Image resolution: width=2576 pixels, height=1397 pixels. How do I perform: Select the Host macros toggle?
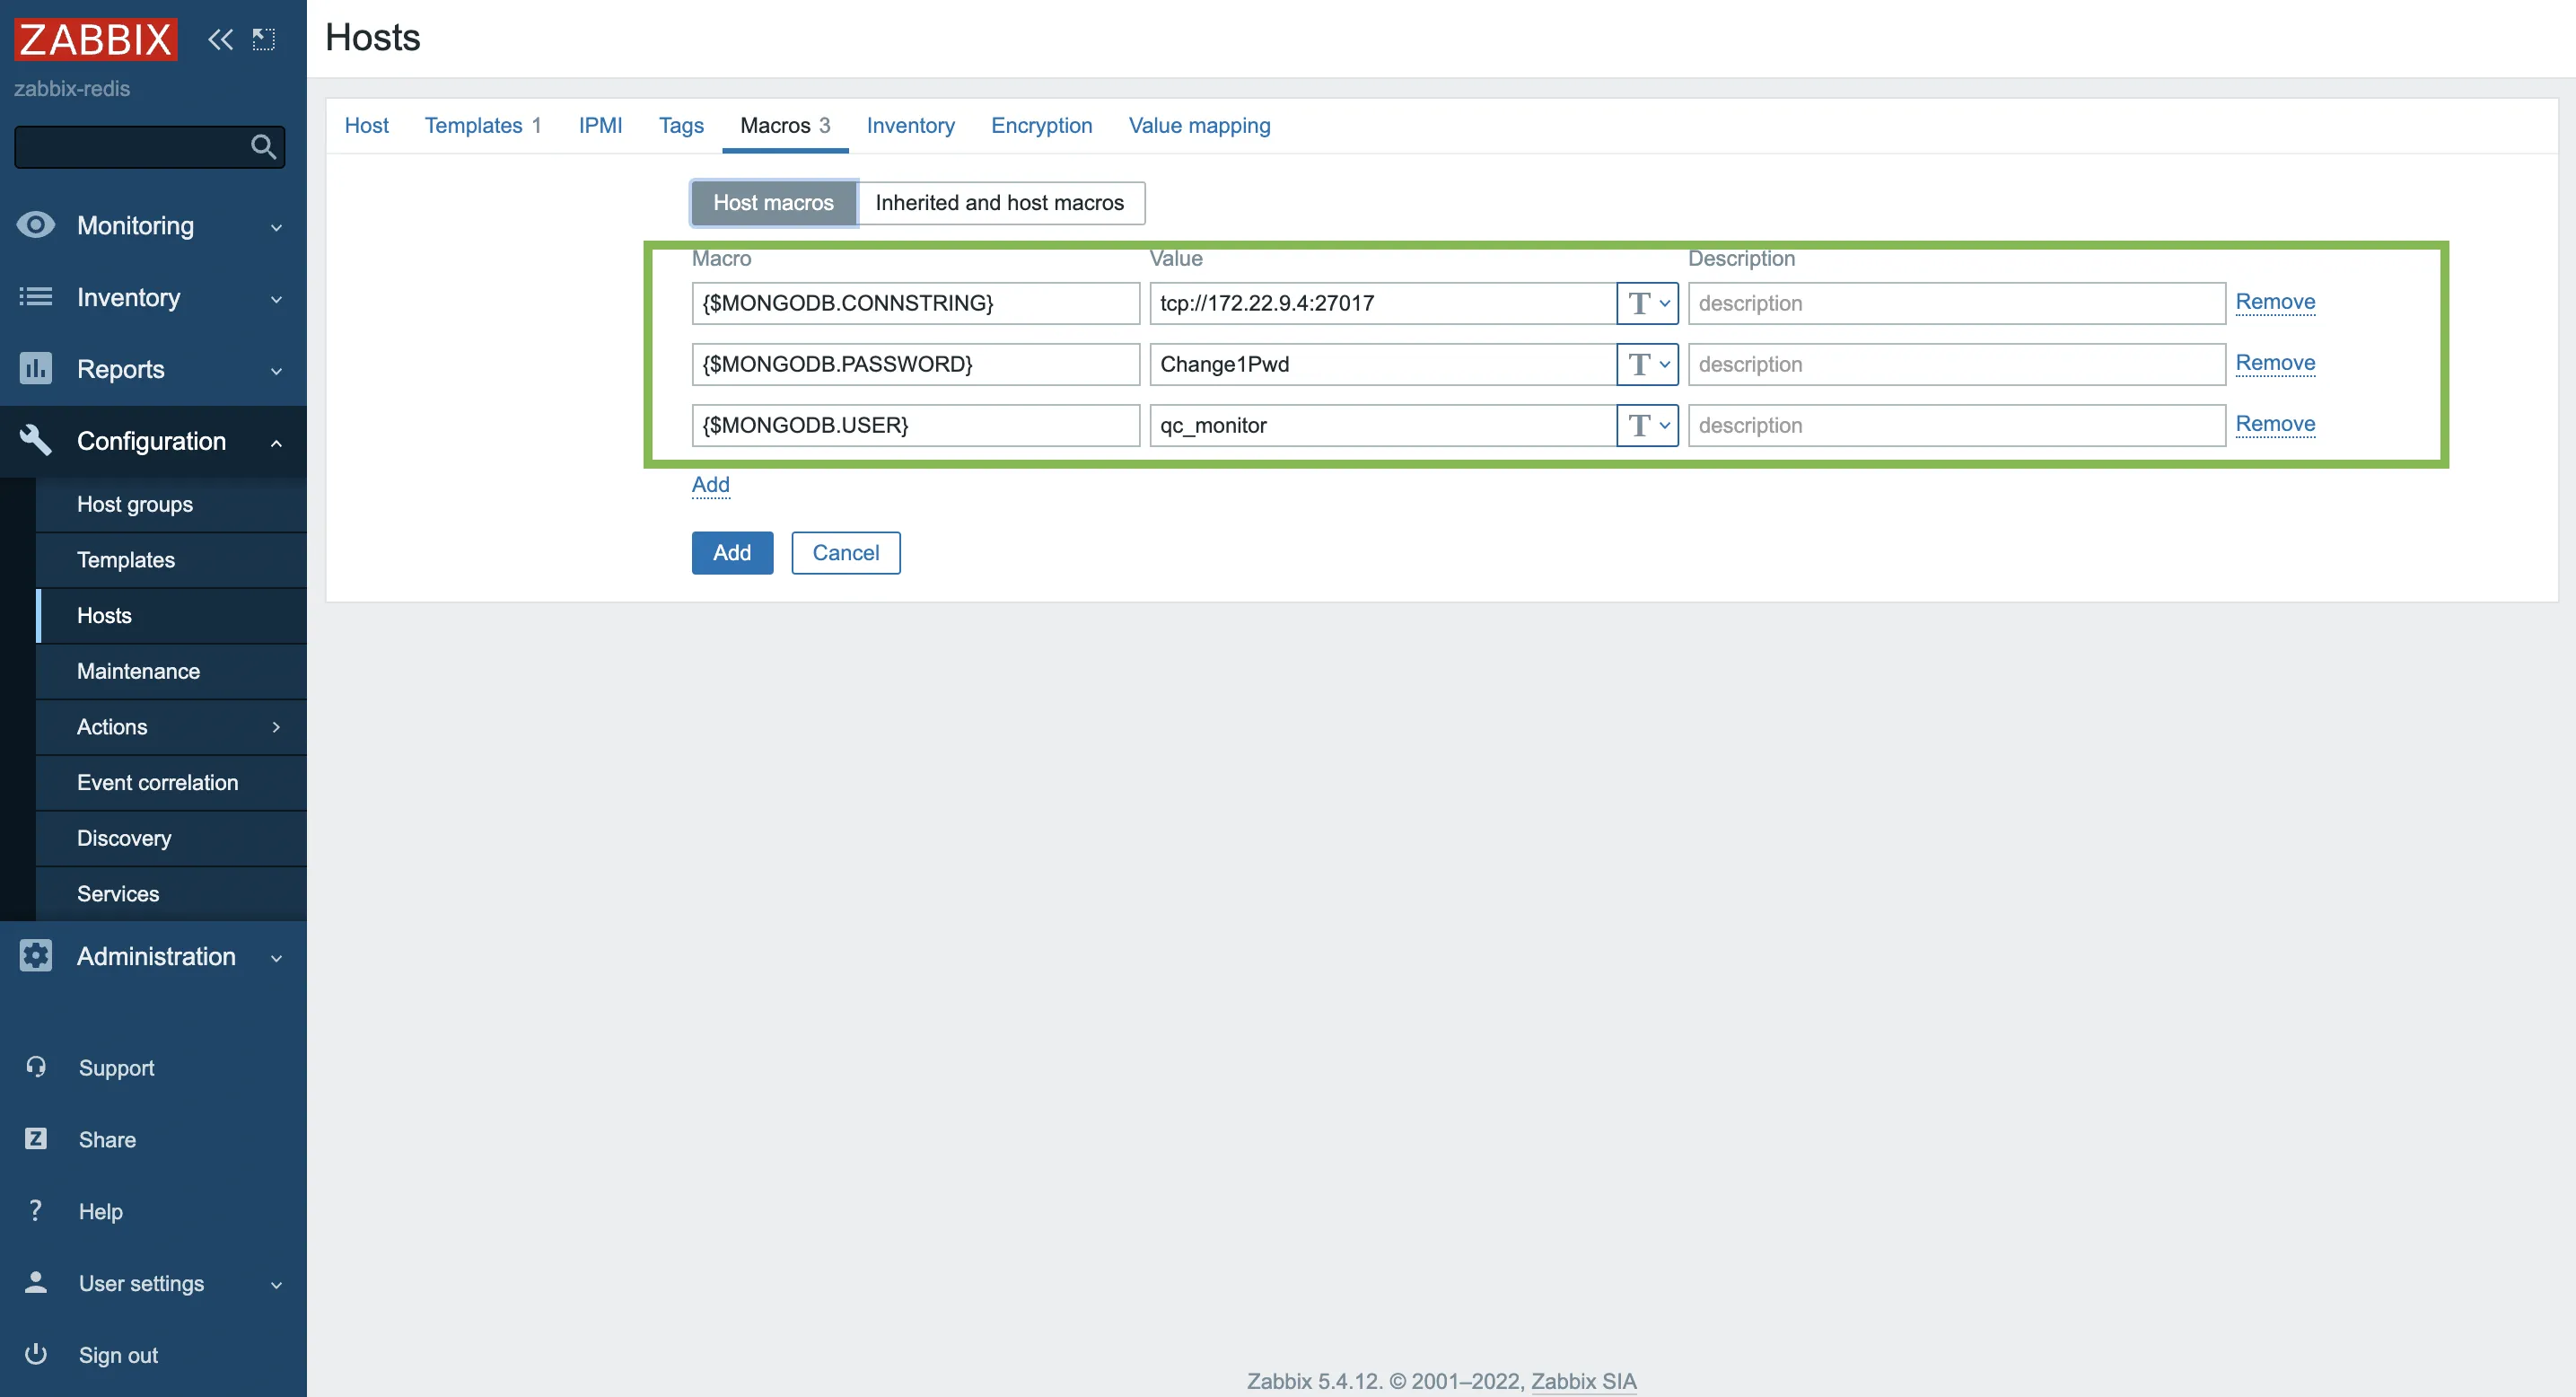click(x=773, y=203)
